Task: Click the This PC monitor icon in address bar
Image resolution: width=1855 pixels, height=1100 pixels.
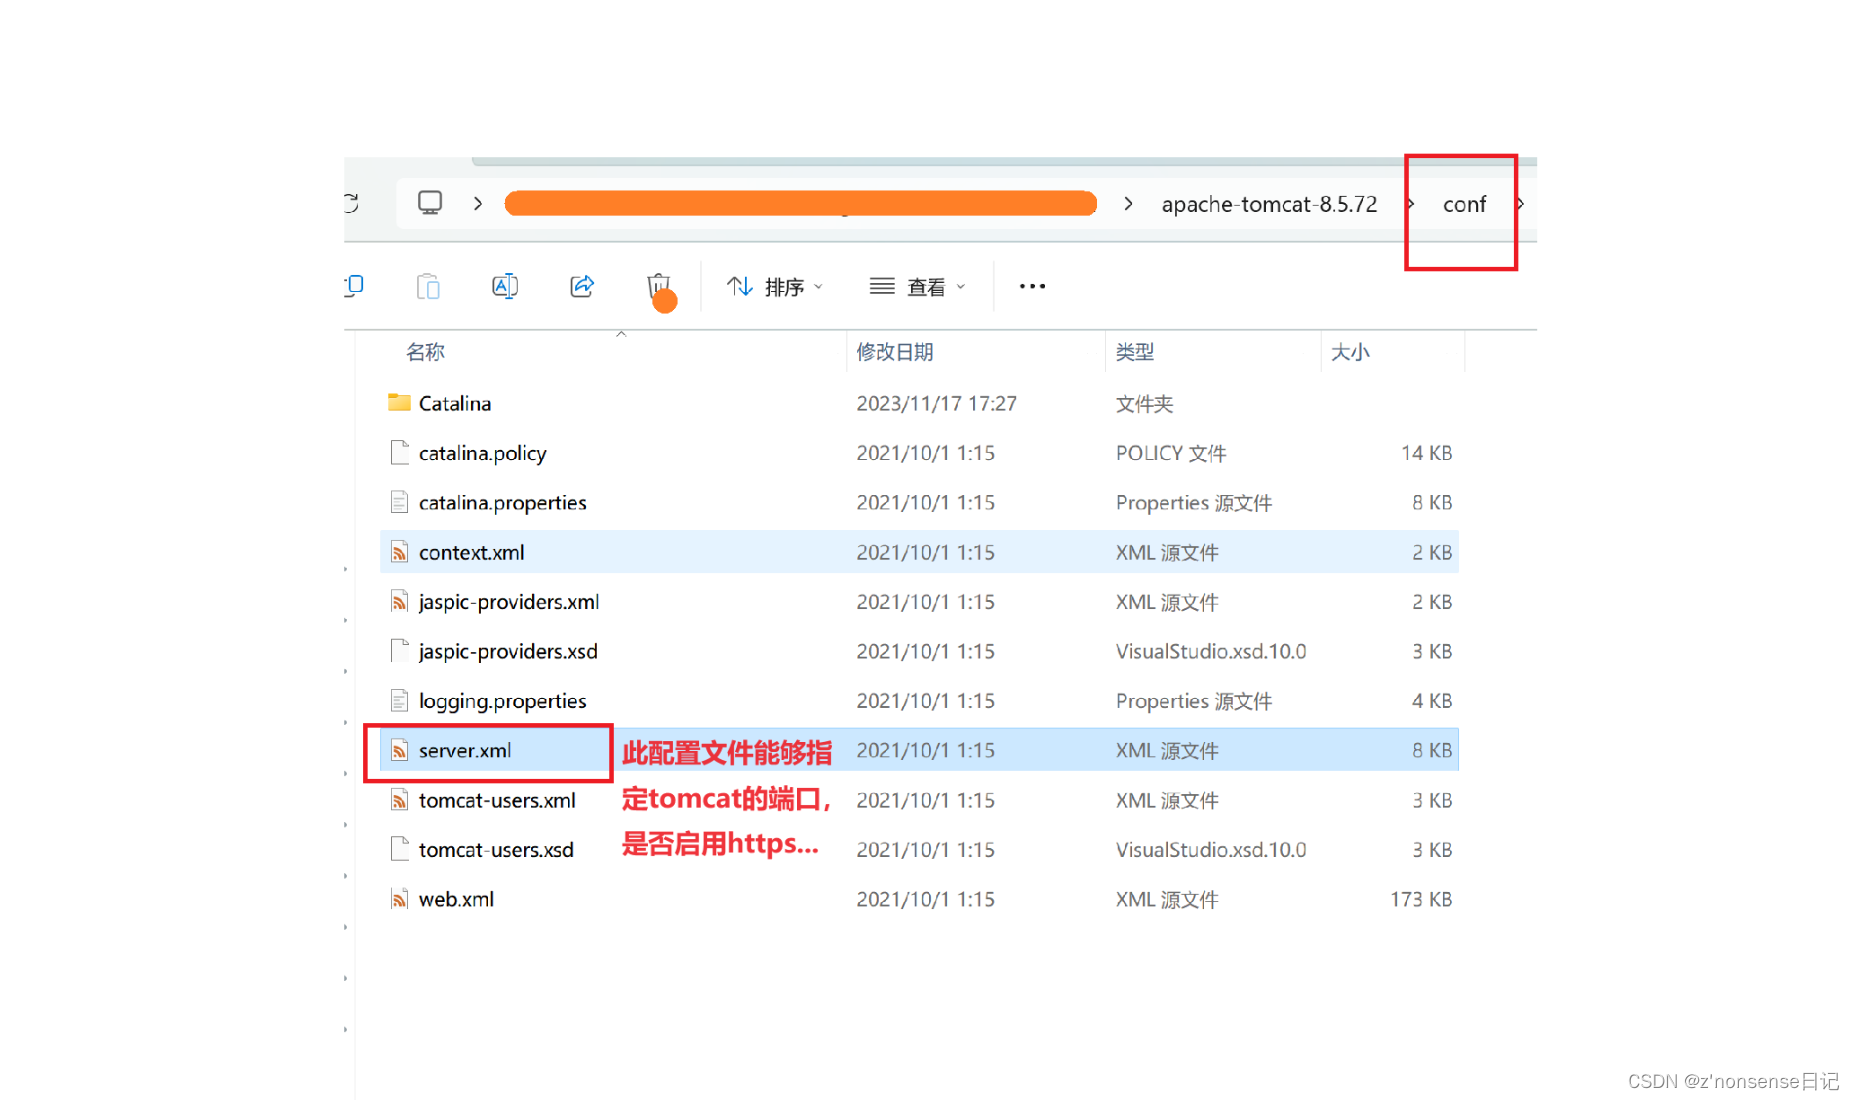Action: 430,203
